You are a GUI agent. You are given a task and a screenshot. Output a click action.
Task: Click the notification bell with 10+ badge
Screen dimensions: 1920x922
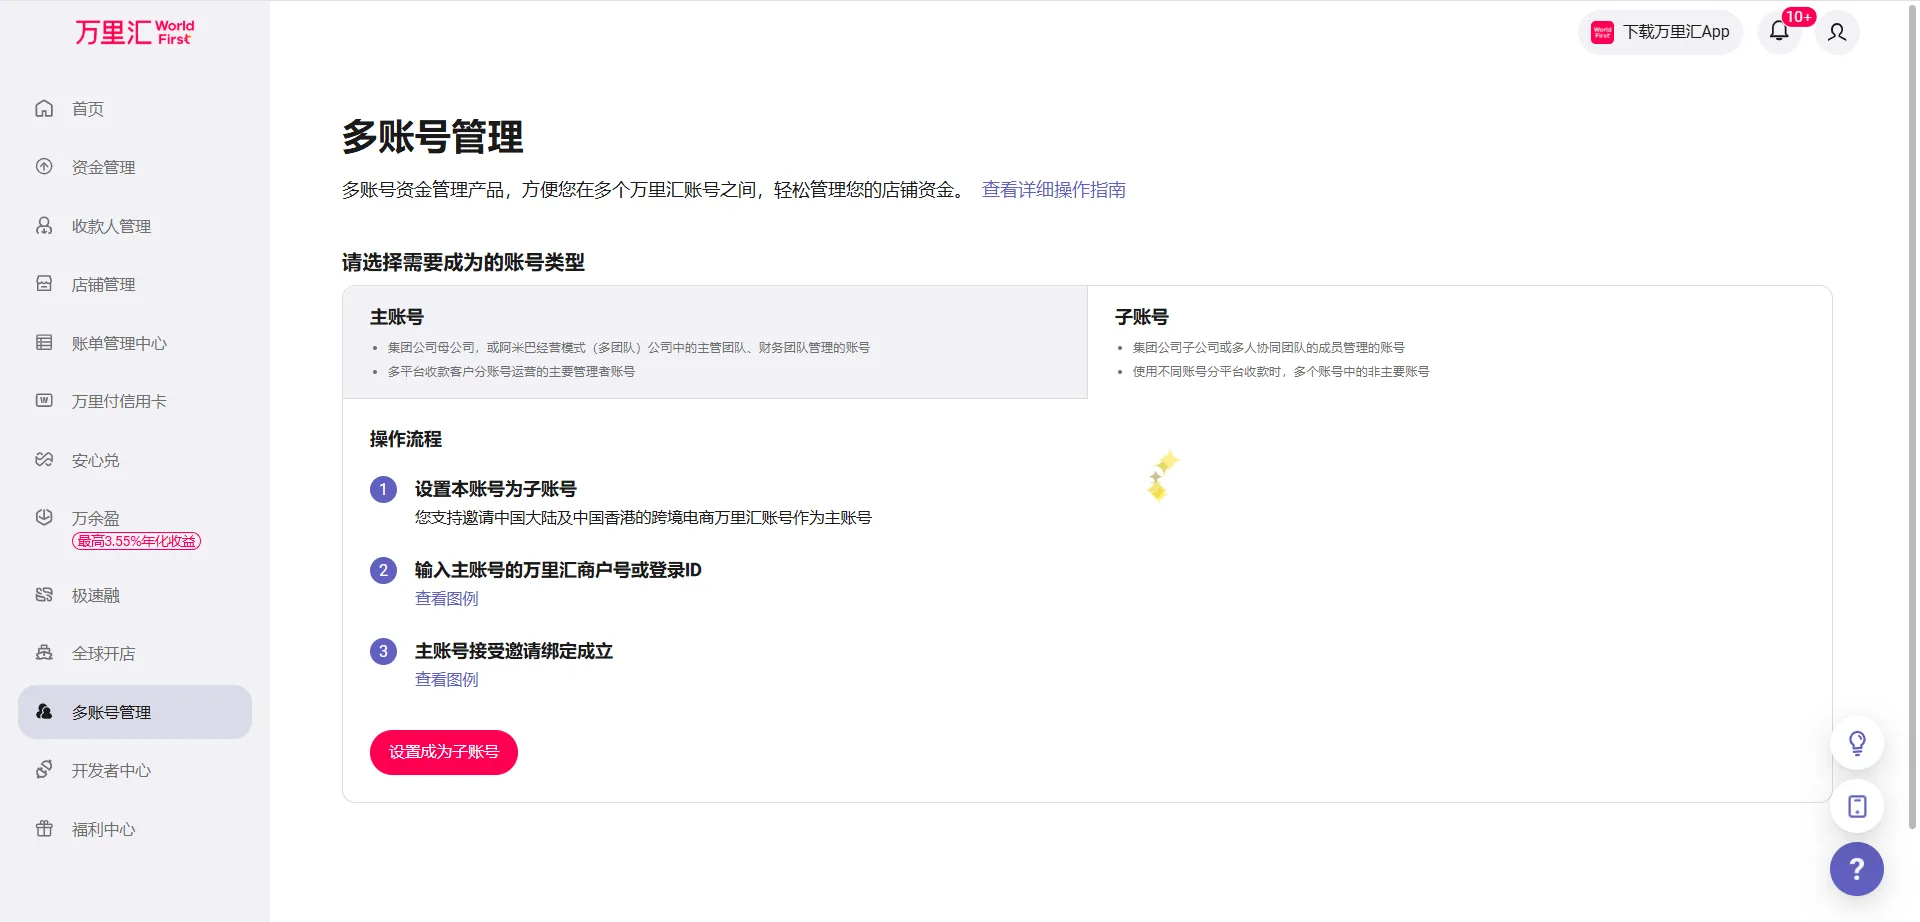pyautogui.click(x=1779, y=31)
